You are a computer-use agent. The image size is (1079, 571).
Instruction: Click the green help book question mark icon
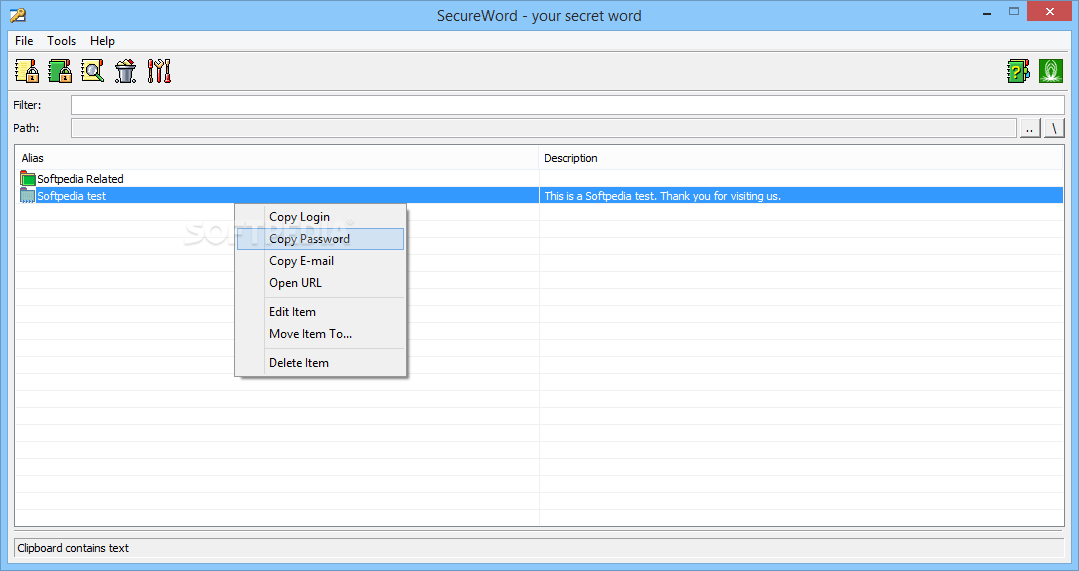coord(1018,71)
